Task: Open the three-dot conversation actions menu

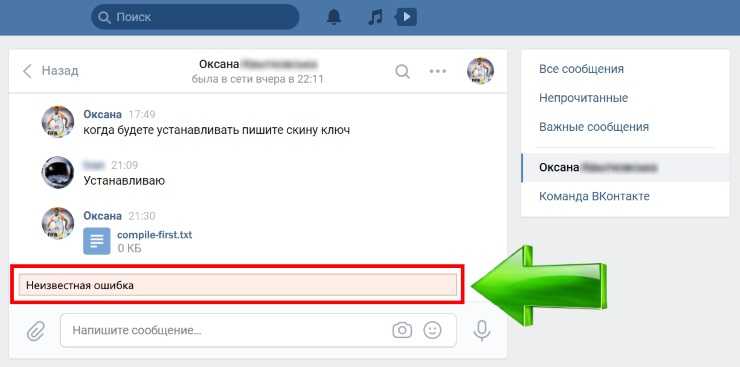Action: tap(437, 72)
